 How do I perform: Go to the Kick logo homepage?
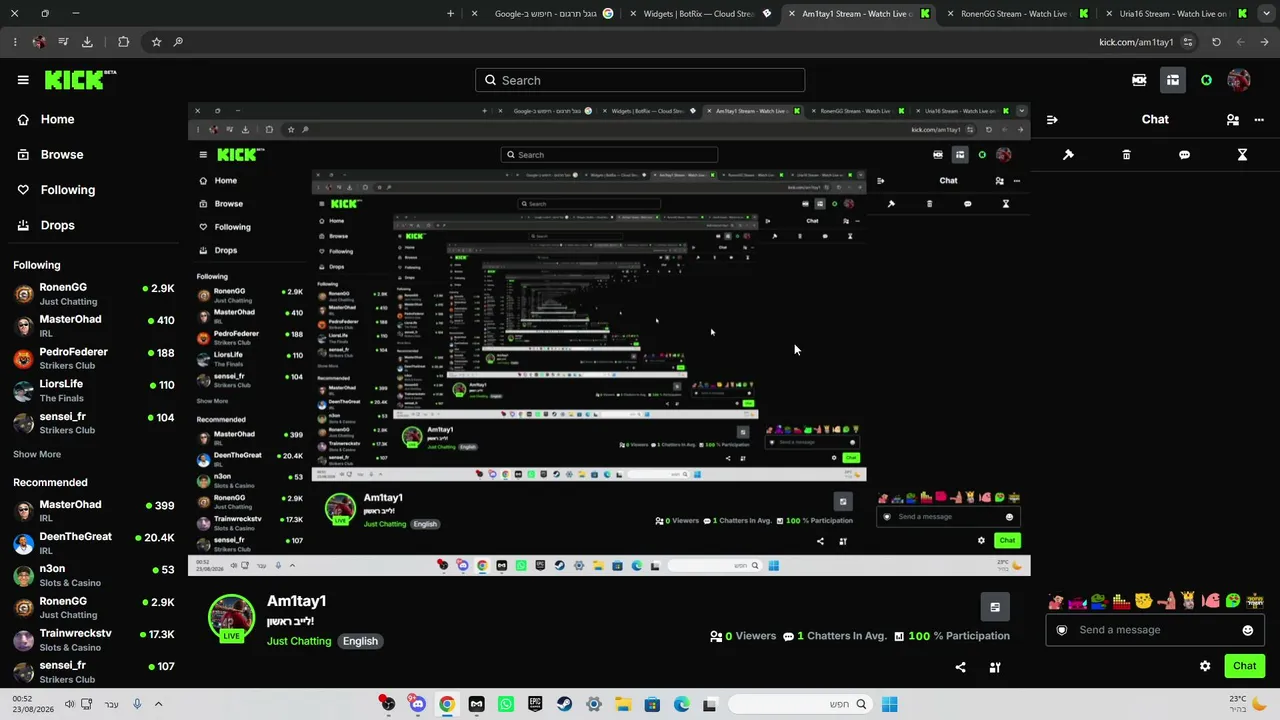click(80, 80)
